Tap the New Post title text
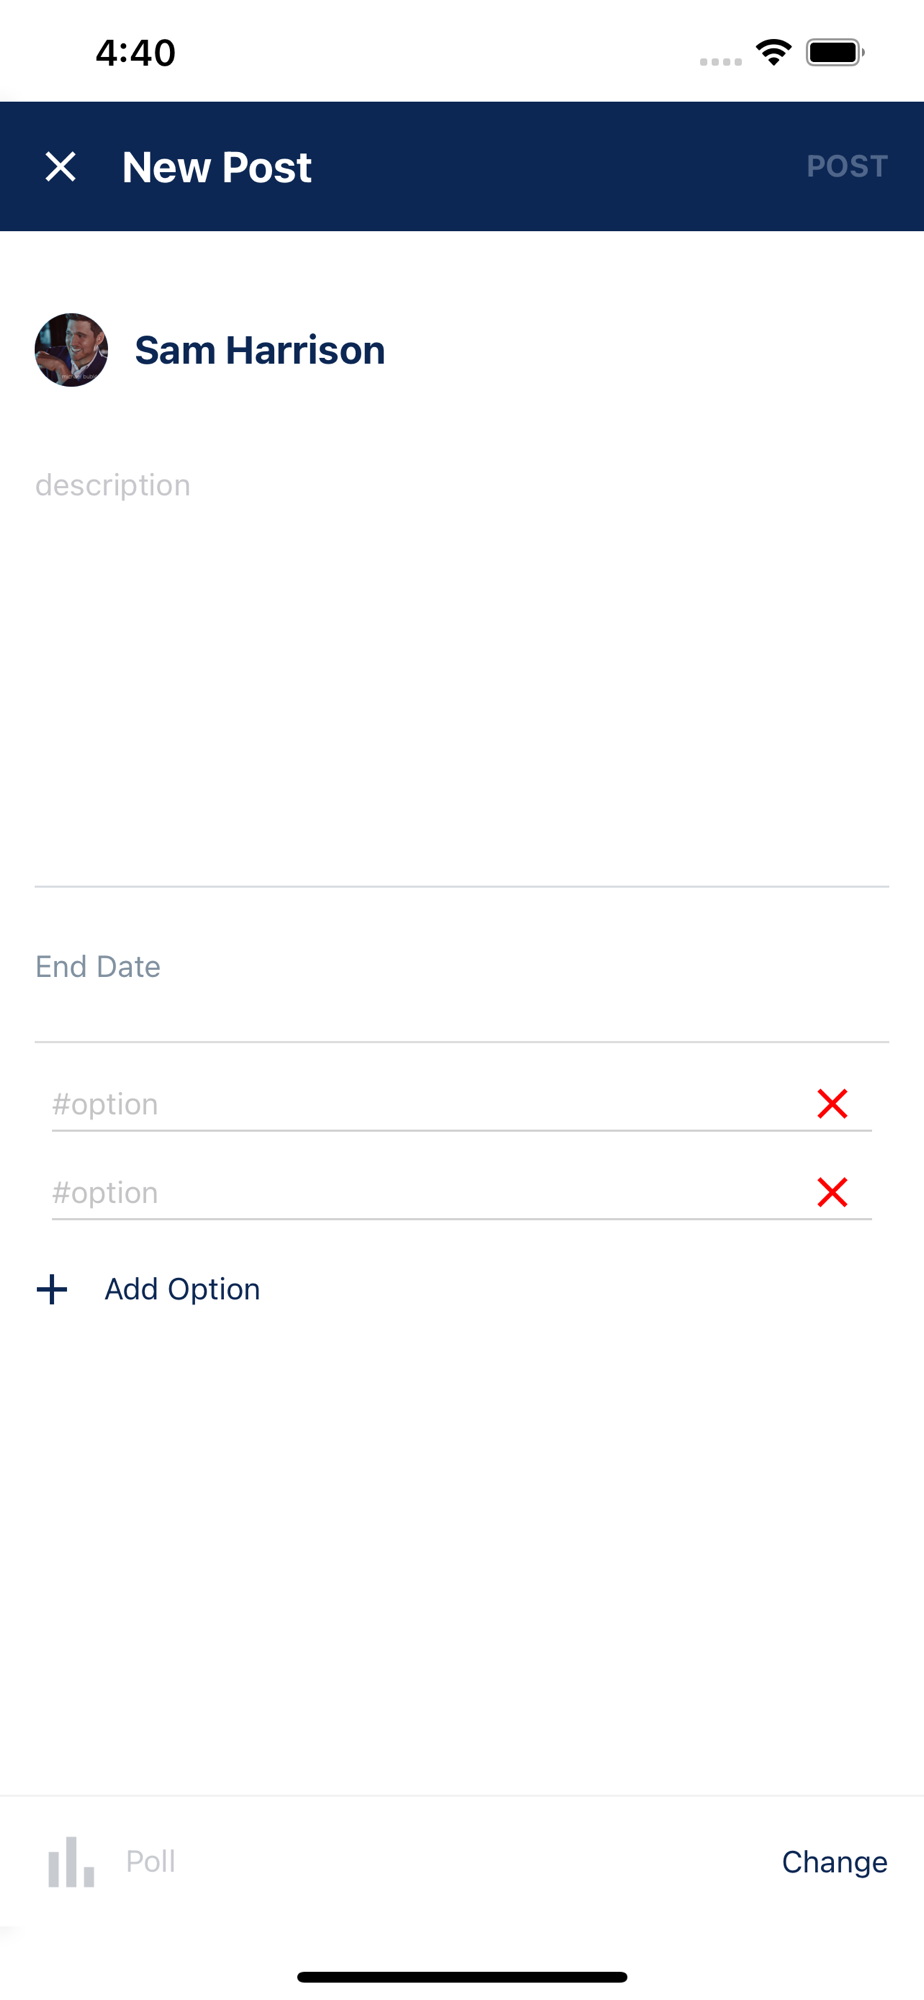Screen dimensions: 924x2000 coord(217,167)
